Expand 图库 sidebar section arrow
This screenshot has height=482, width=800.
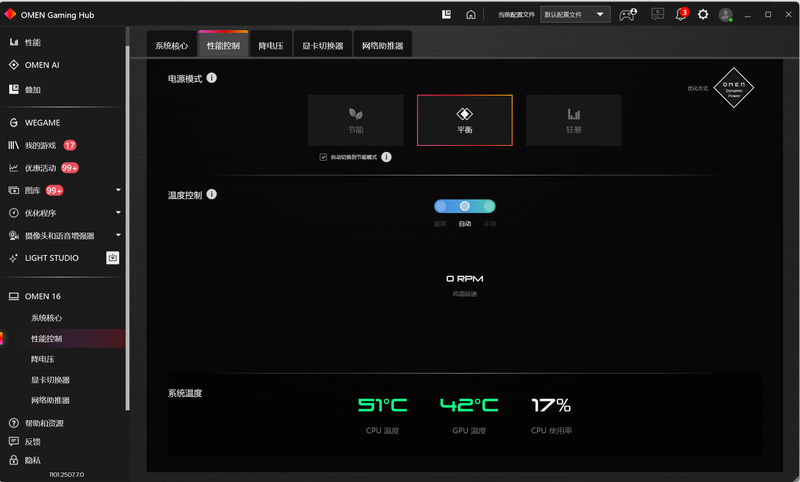(118, 190)
